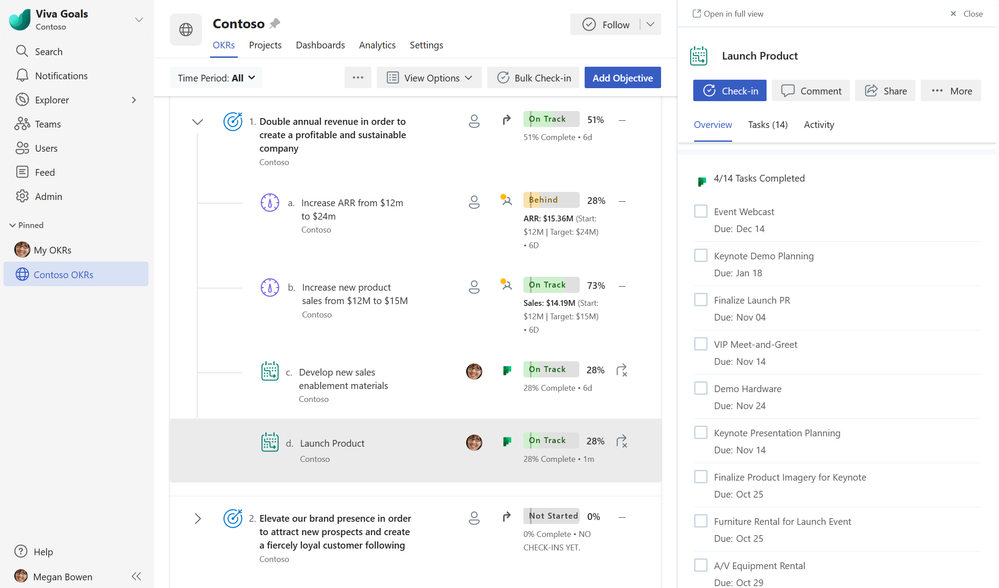Check the Keynote Presentation Planning task

pyautogui.click(x=701, y=433)
